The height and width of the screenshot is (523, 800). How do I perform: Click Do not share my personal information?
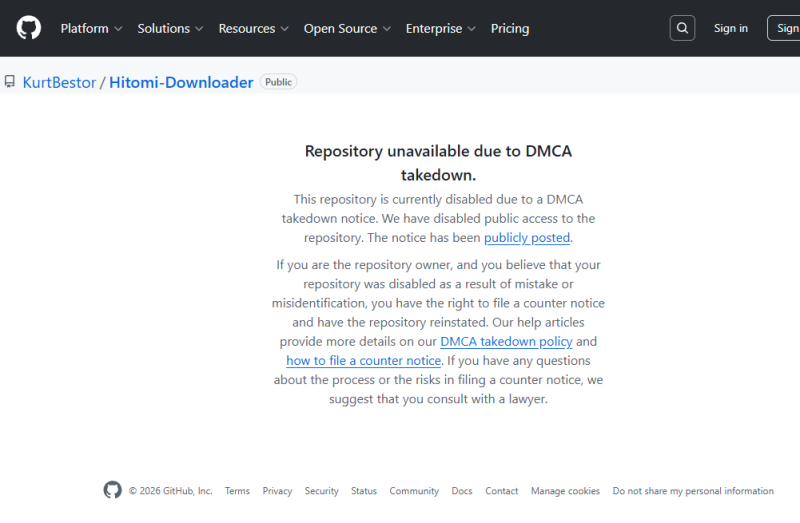point(693,491)
